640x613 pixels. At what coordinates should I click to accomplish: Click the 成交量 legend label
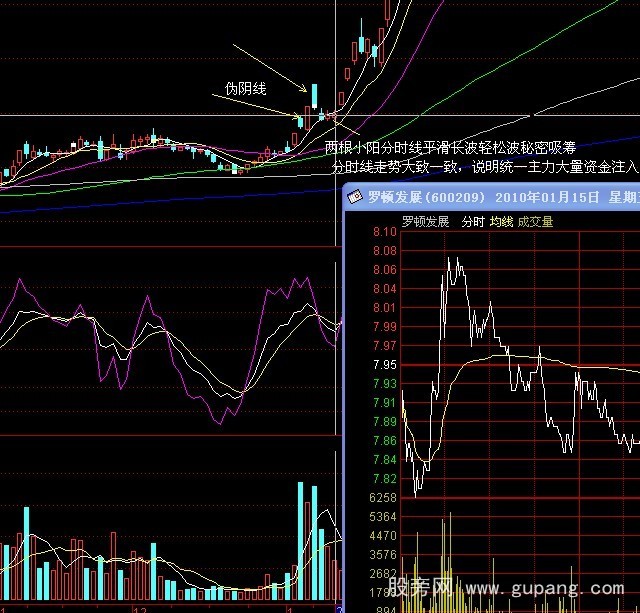coord(535,222)
